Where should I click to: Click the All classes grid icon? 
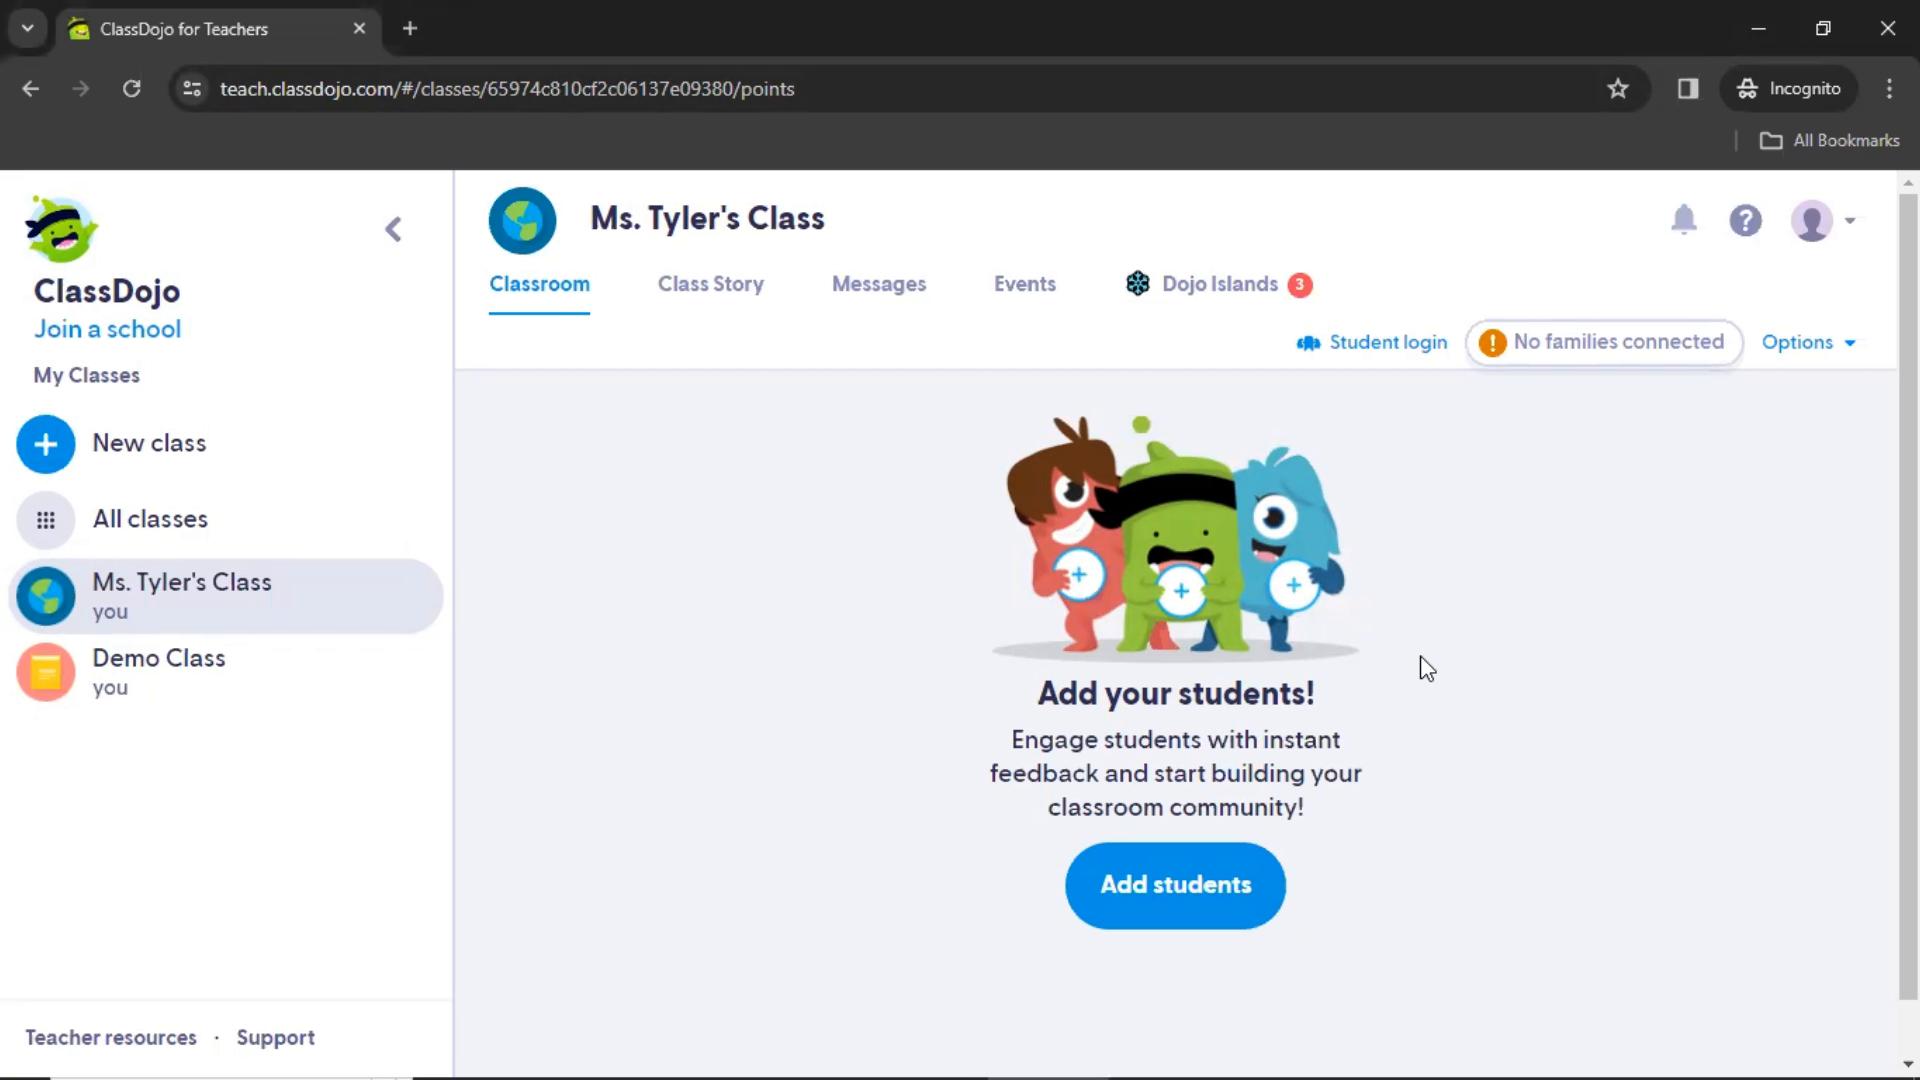point(45,518)
